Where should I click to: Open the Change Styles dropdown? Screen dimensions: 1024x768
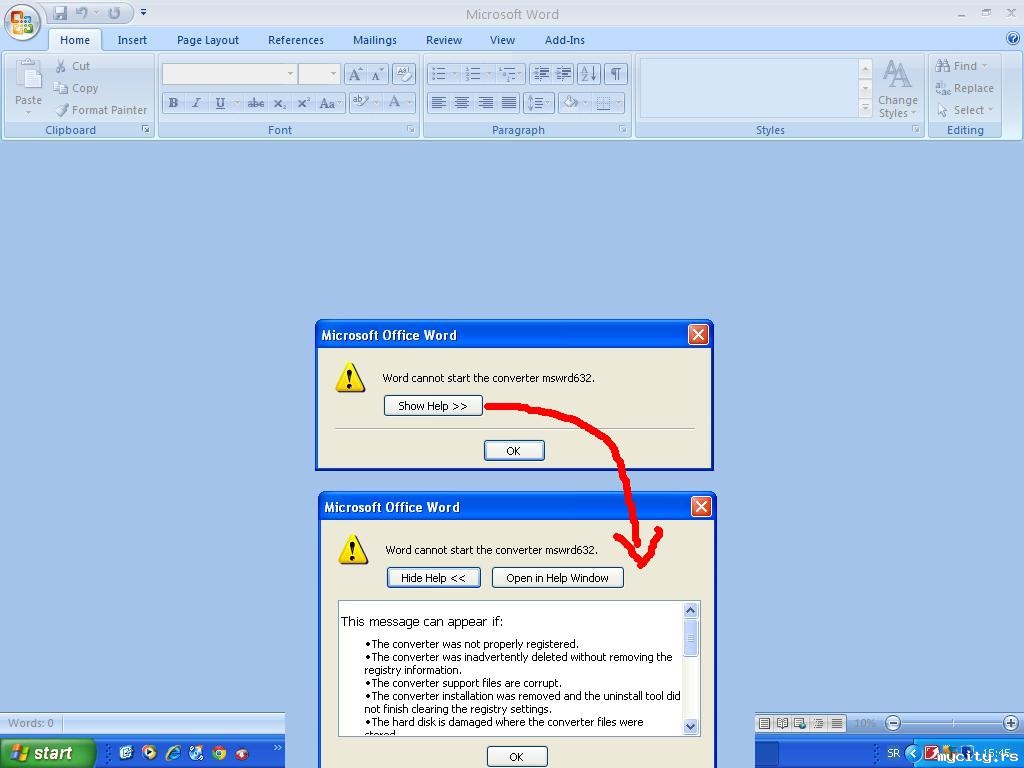pyautogui.click(x=898, y=89)
